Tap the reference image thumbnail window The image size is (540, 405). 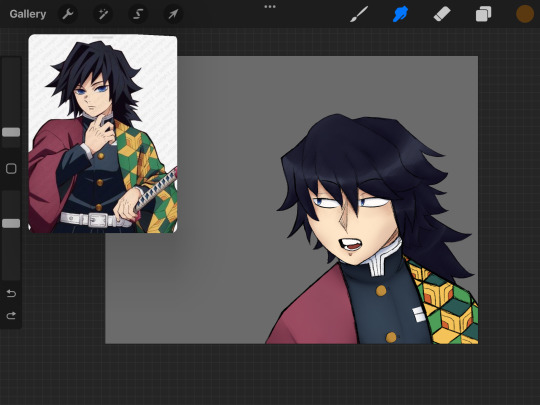pyautogui.click(x=103, y=134)
